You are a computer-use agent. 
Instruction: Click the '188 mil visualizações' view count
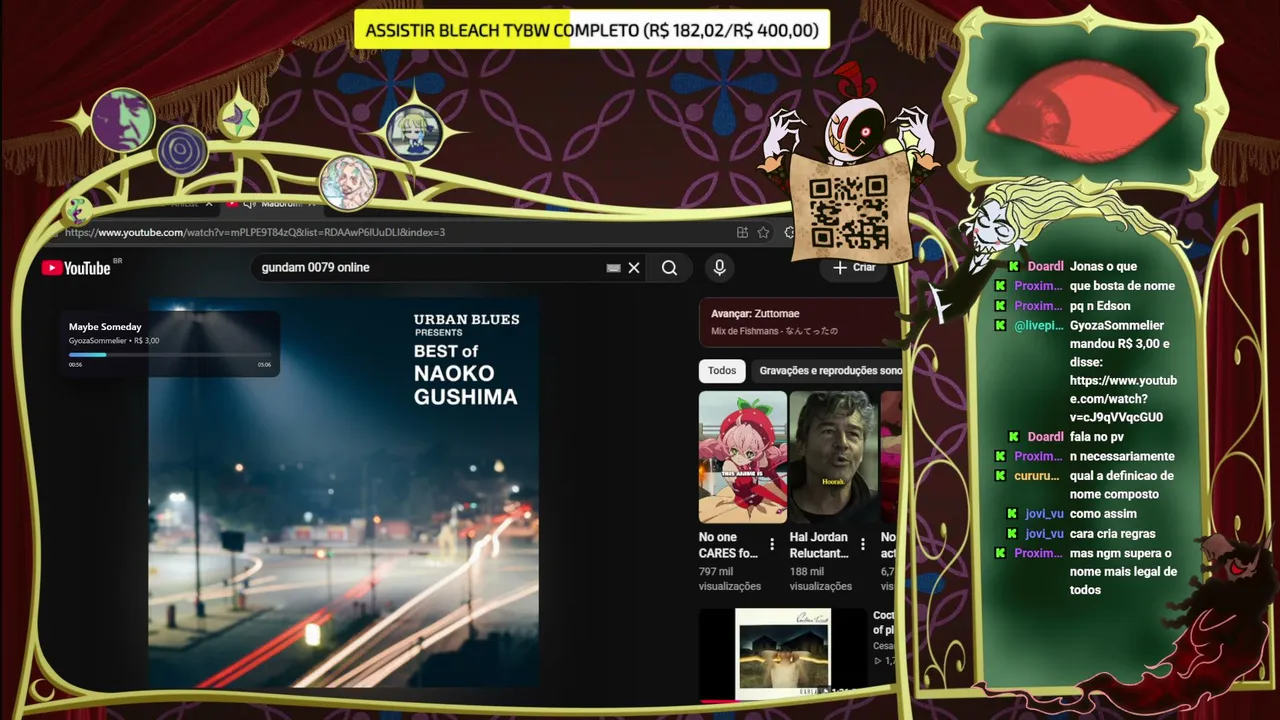point(820,579)
